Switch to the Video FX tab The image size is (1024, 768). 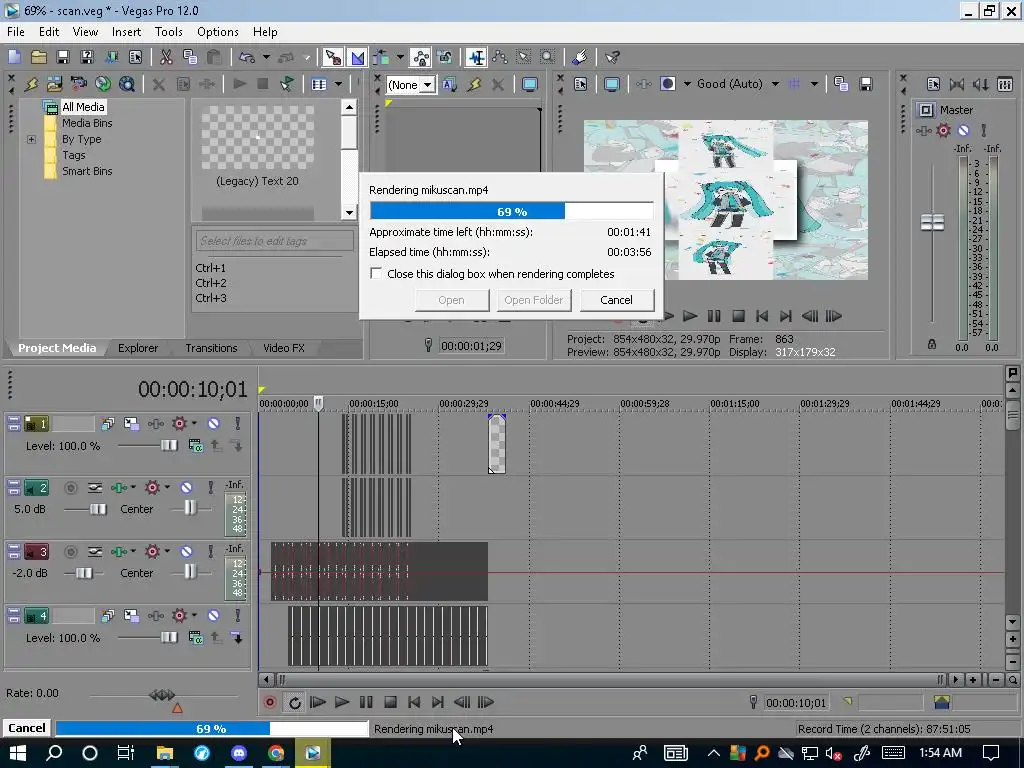pos(283,348)
